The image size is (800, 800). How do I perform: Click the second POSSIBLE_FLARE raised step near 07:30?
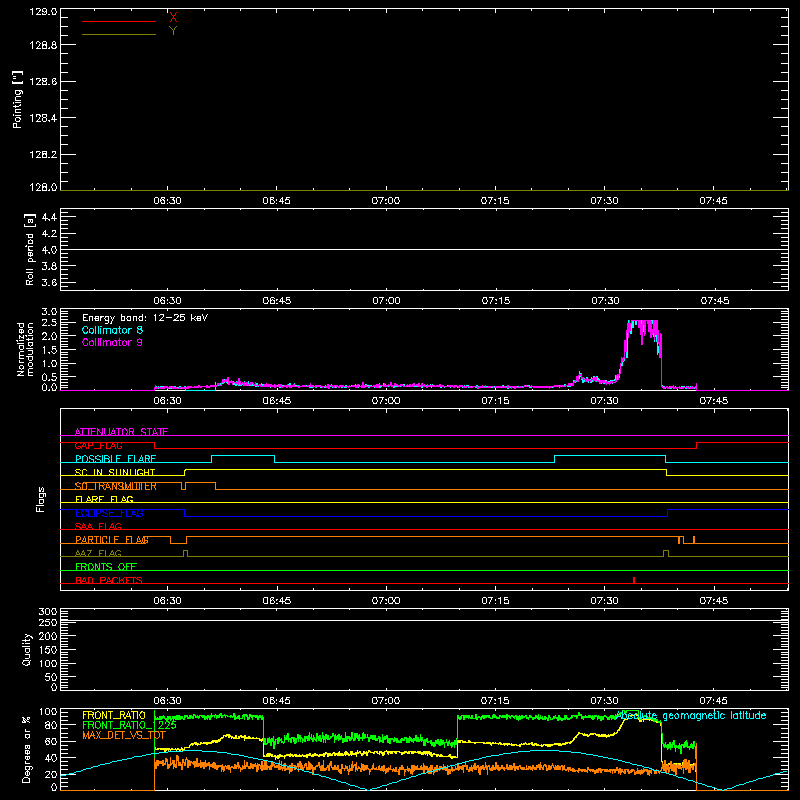610,456
